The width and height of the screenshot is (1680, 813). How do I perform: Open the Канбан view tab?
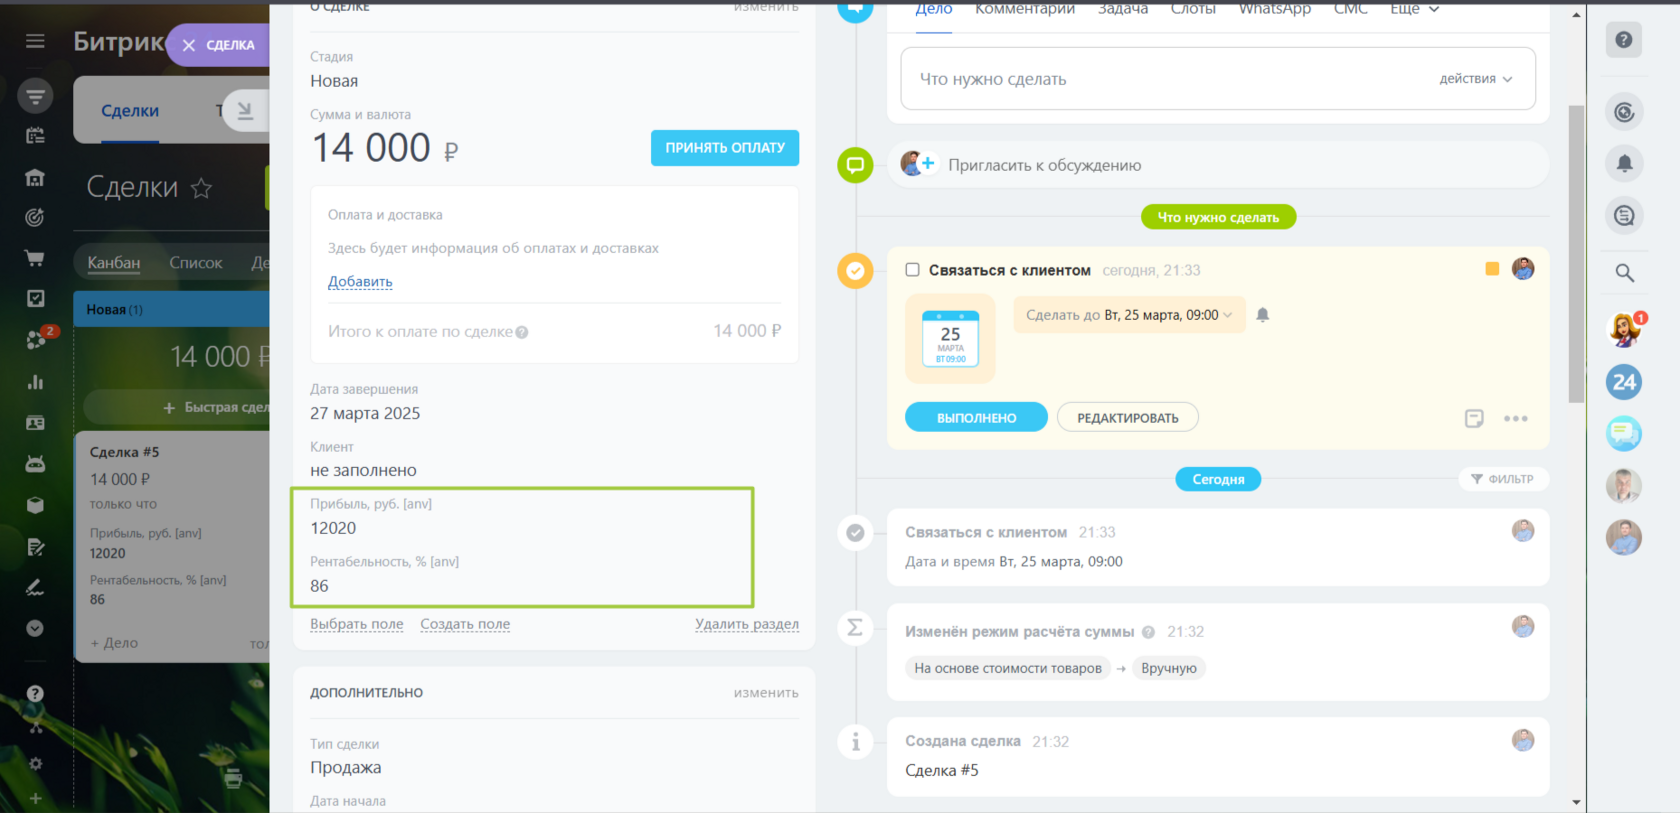point(114,263)
